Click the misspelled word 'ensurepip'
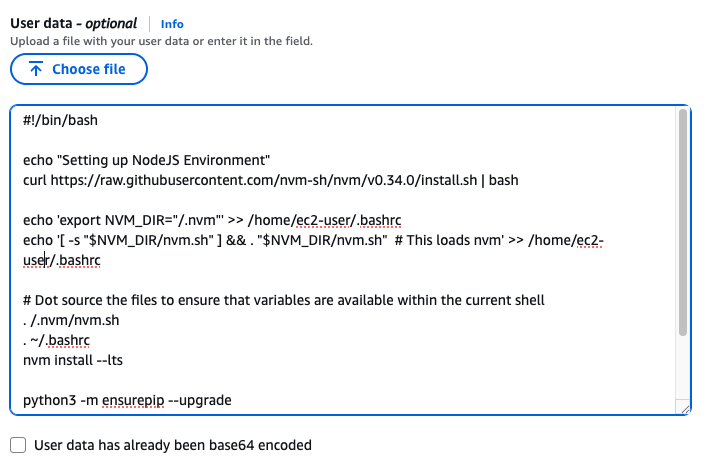The height and width of the screenshot is (463, 707). pyautogui.click(x=133, y=400)
